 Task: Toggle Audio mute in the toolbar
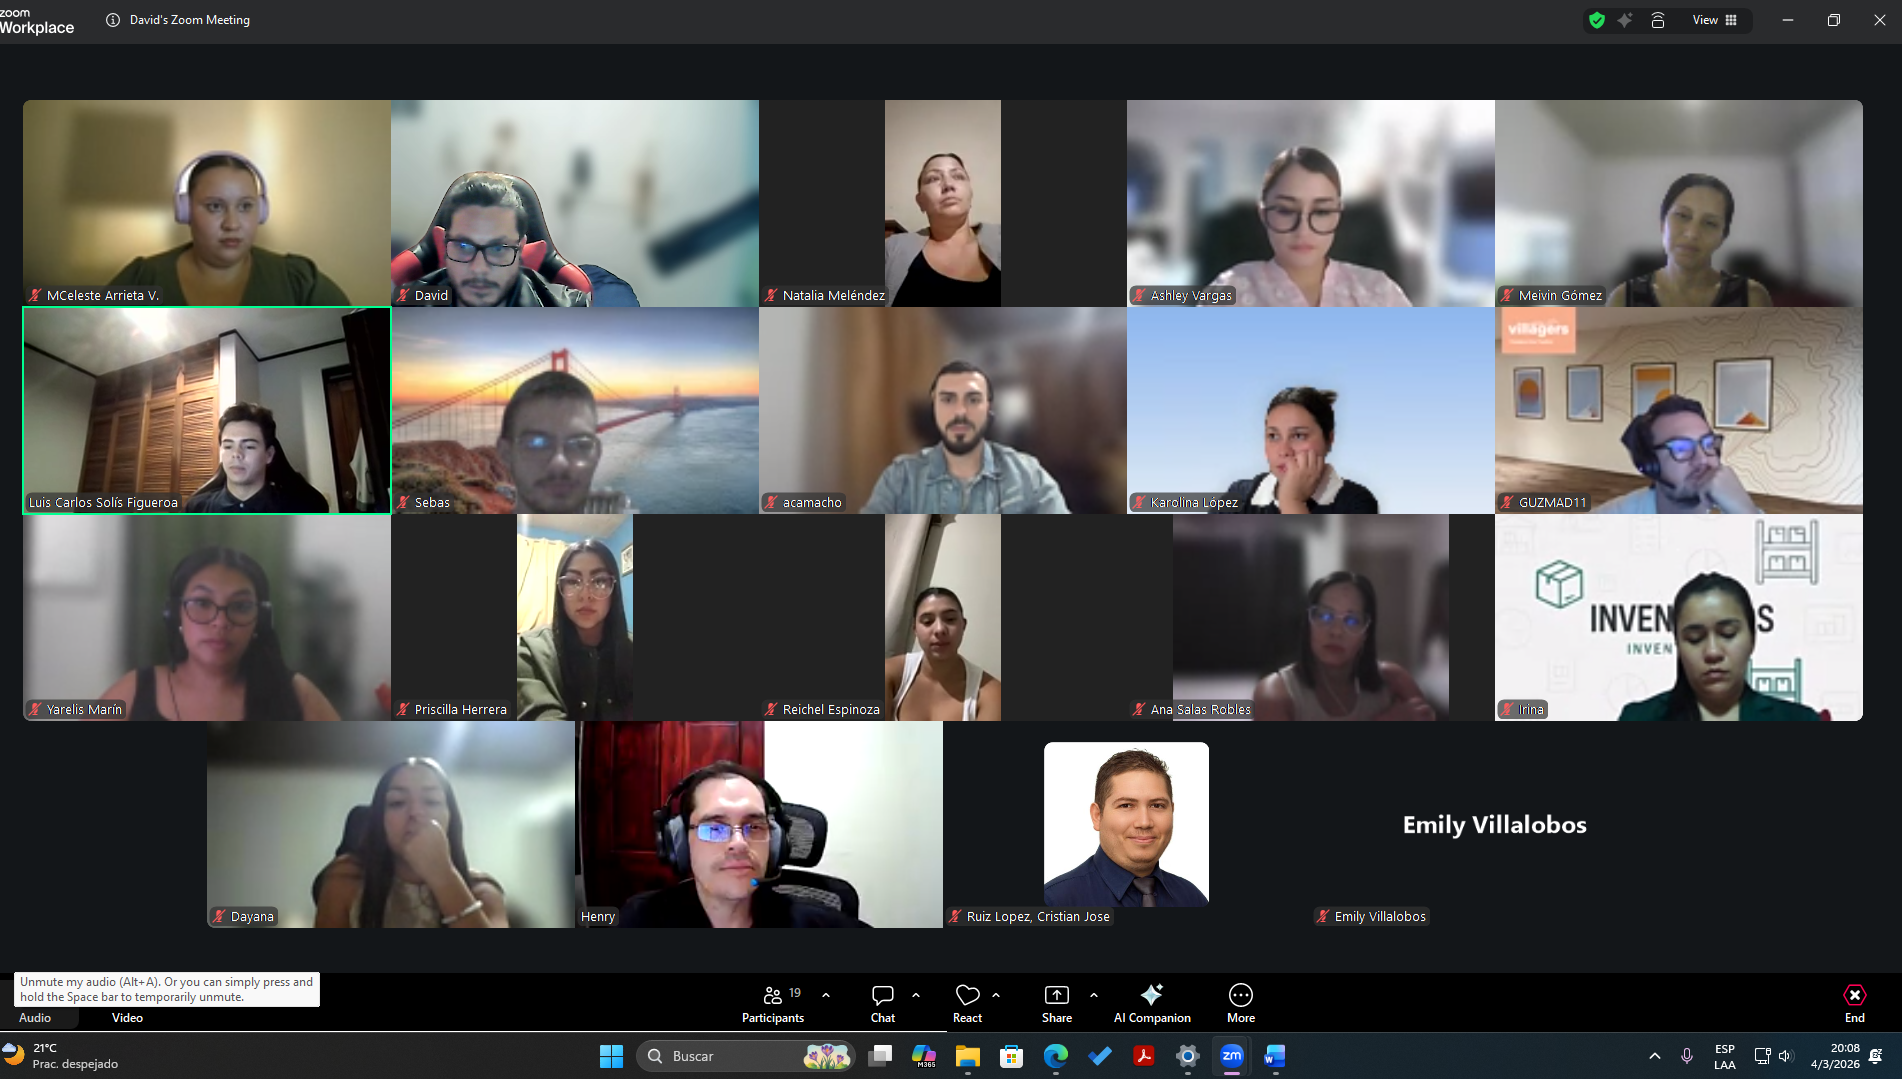click(35, 1017)
